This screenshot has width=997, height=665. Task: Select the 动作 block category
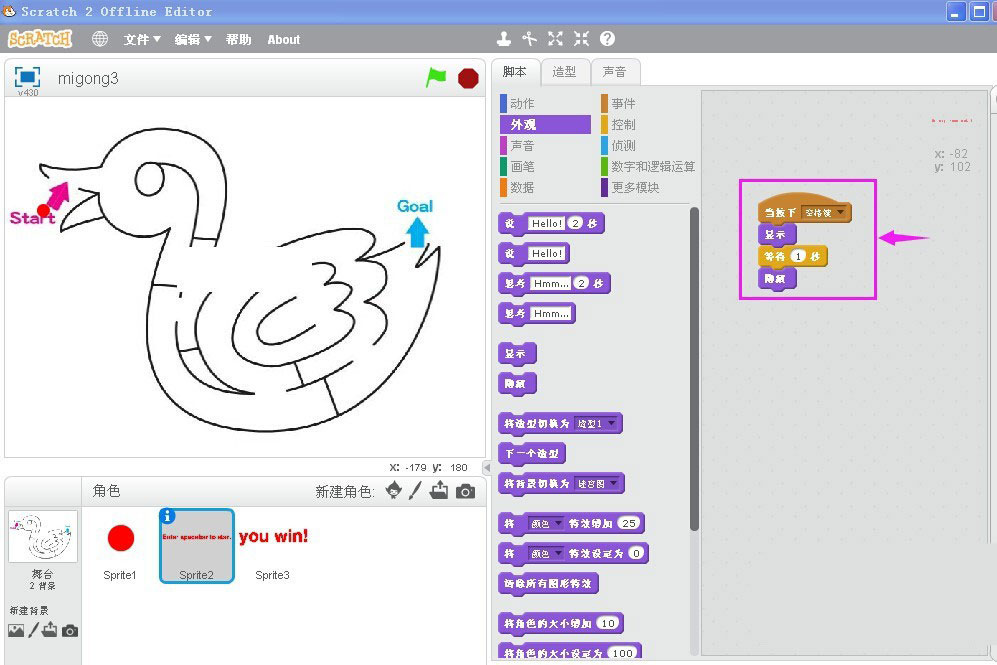pos(545,103)
